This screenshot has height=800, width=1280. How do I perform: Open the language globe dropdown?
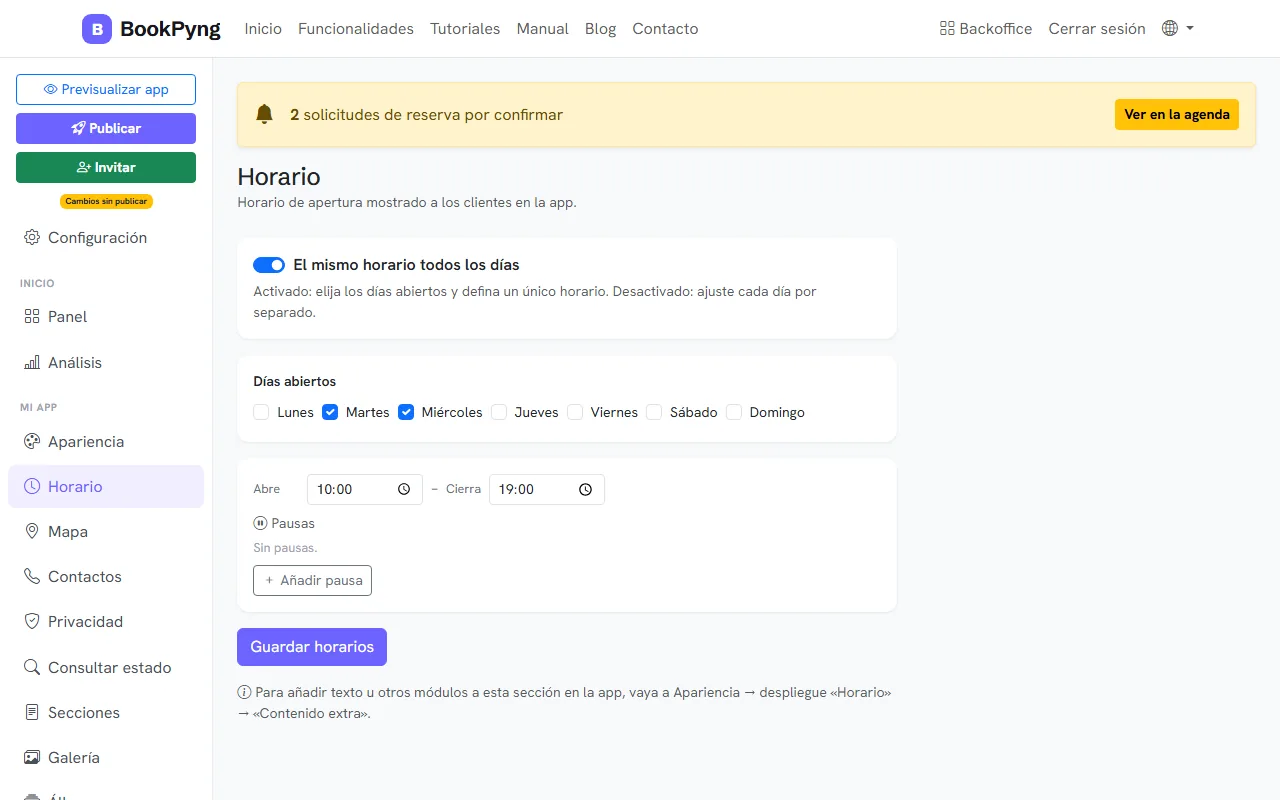1177,28
